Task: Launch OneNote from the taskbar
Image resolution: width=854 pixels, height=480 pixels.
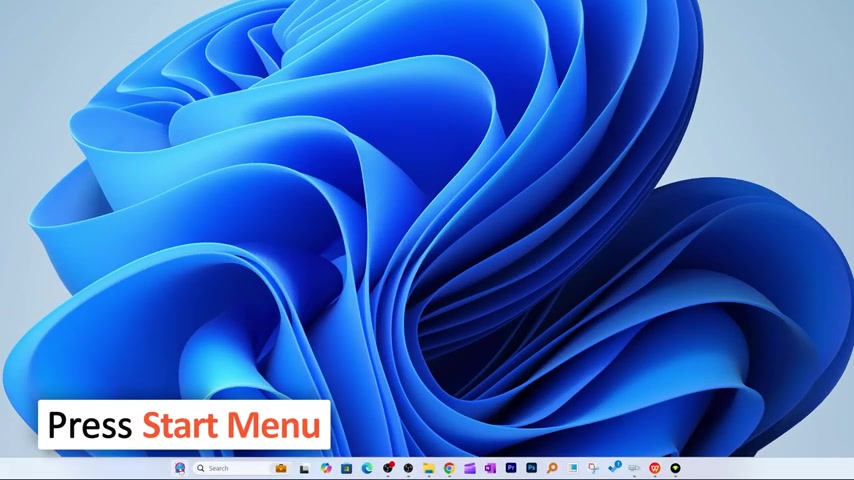Action: coord(490,468)
